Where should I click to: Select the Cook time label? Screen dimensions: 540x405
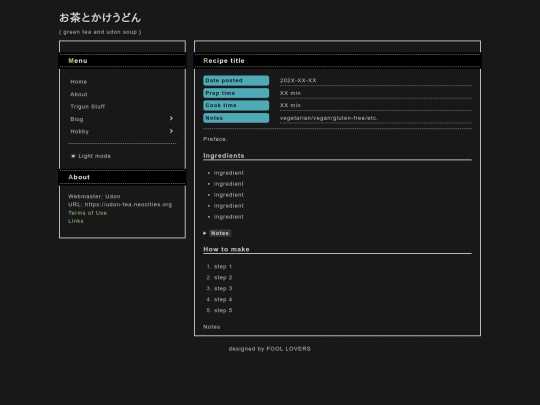coord(236,105)
